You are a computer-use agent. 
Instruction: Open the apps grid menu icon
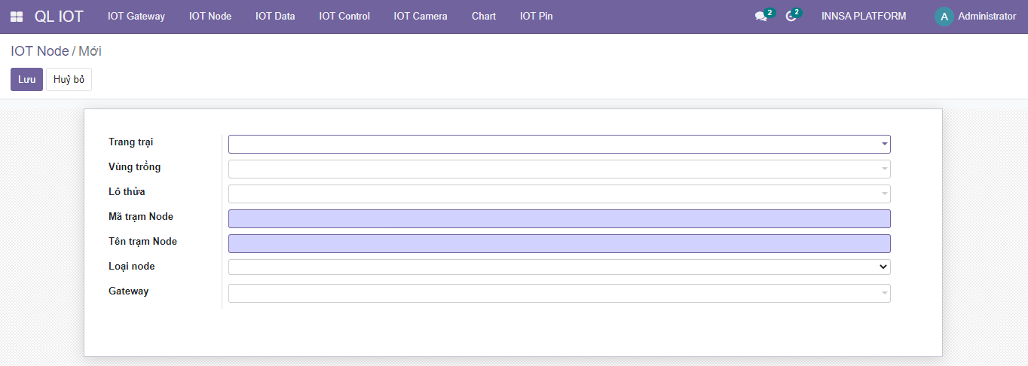coord(16,16)
